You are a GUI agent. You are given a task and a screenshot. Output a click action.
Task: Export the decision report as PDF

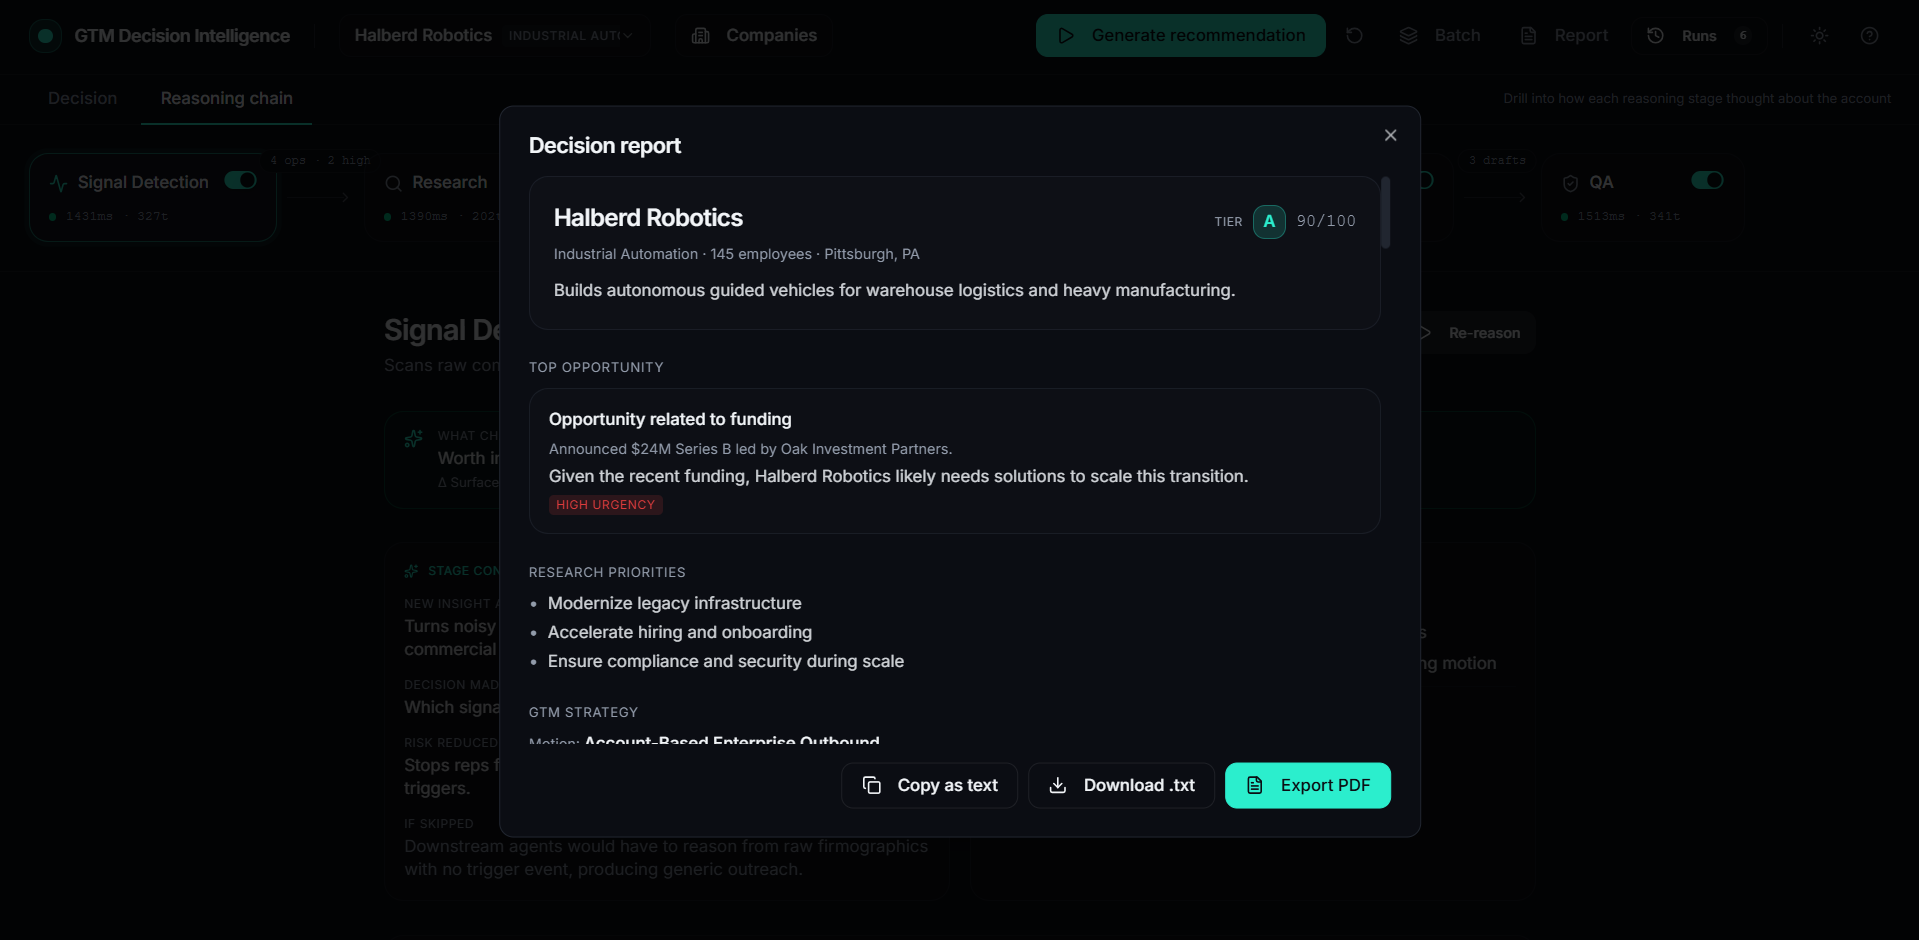1308,786
